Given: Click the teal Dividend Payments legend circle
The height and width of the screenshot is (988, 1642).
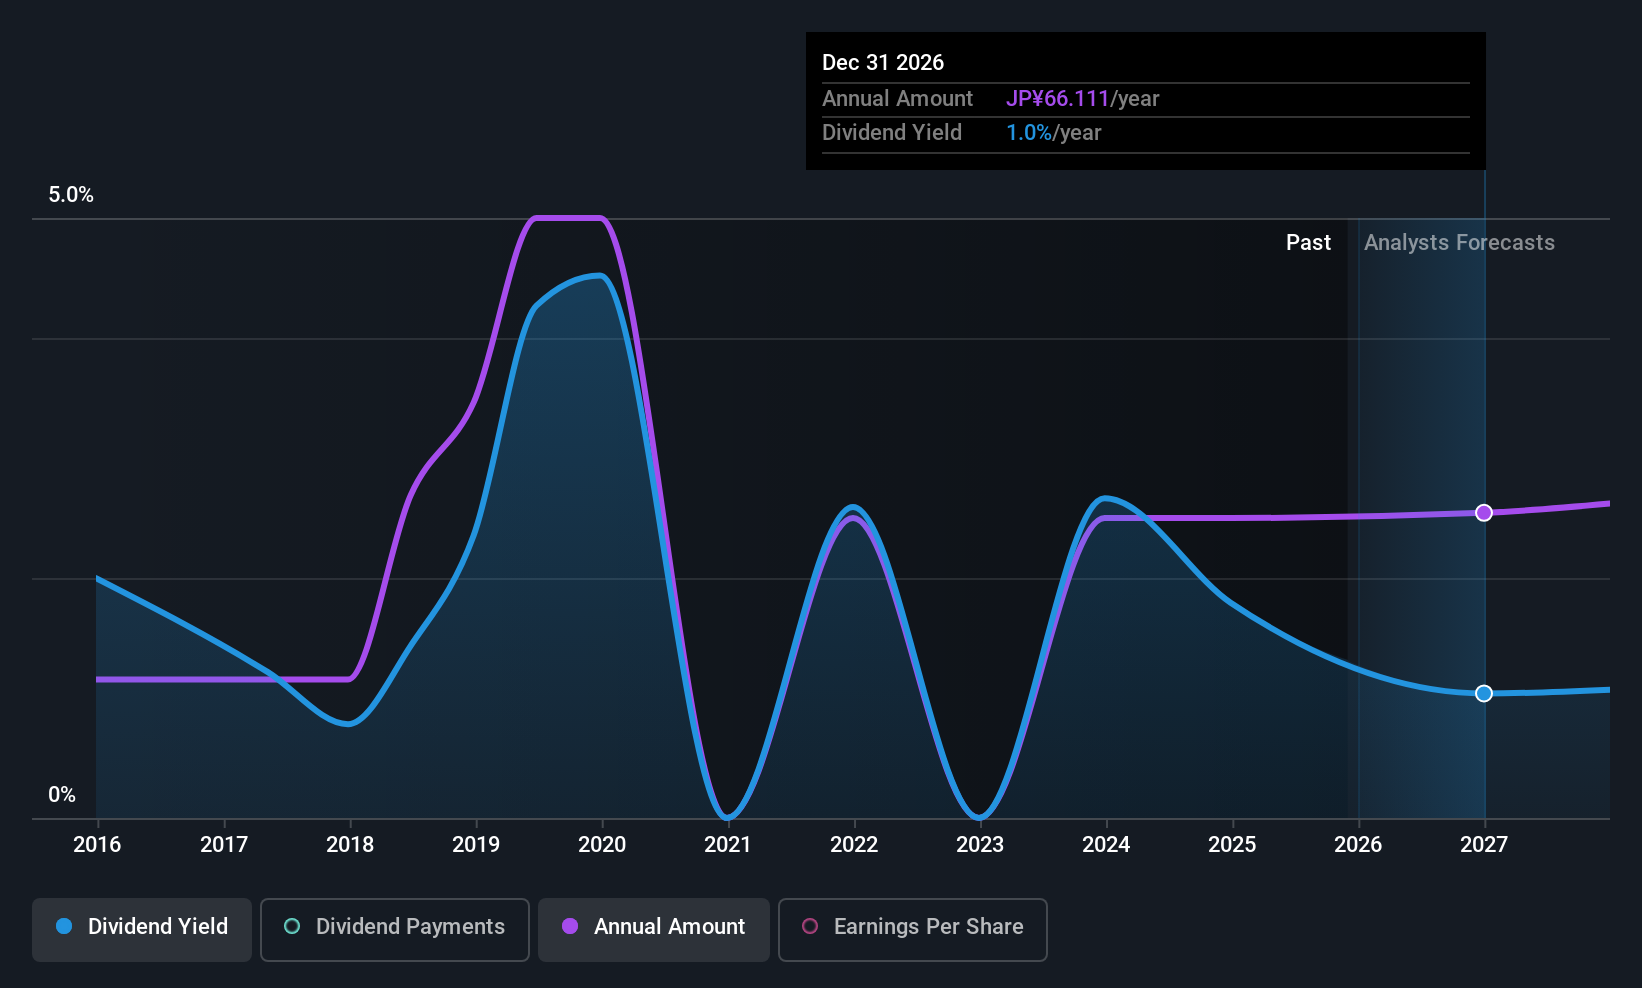Looking at the screenshot, I should 292,926.
